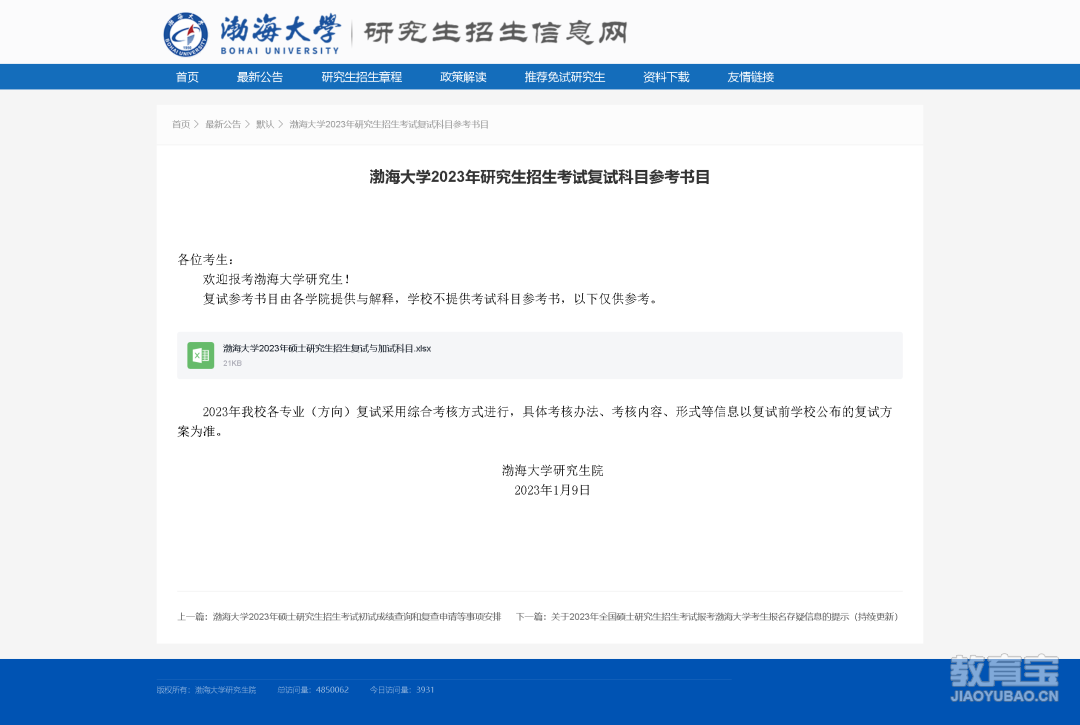Click 研究生招生信息网 header title
This screenshot has width=1080, height=725.
(x=496, y=32)
